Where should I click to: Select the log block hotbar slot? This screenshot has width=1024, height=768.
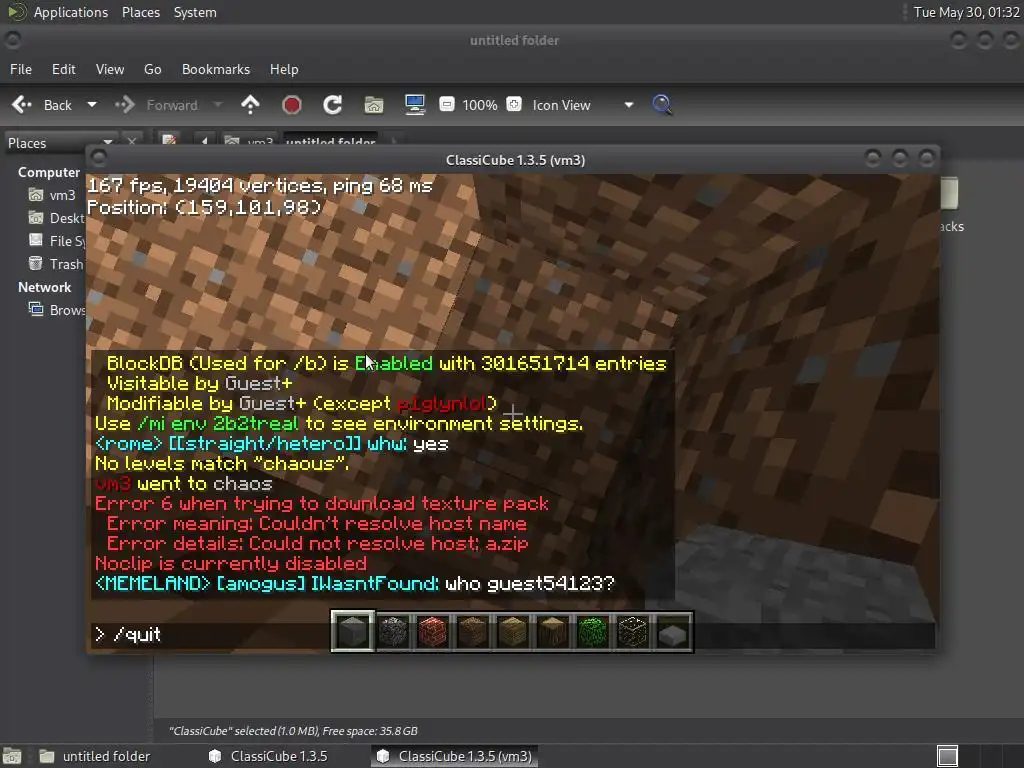[x=552, y=632]
